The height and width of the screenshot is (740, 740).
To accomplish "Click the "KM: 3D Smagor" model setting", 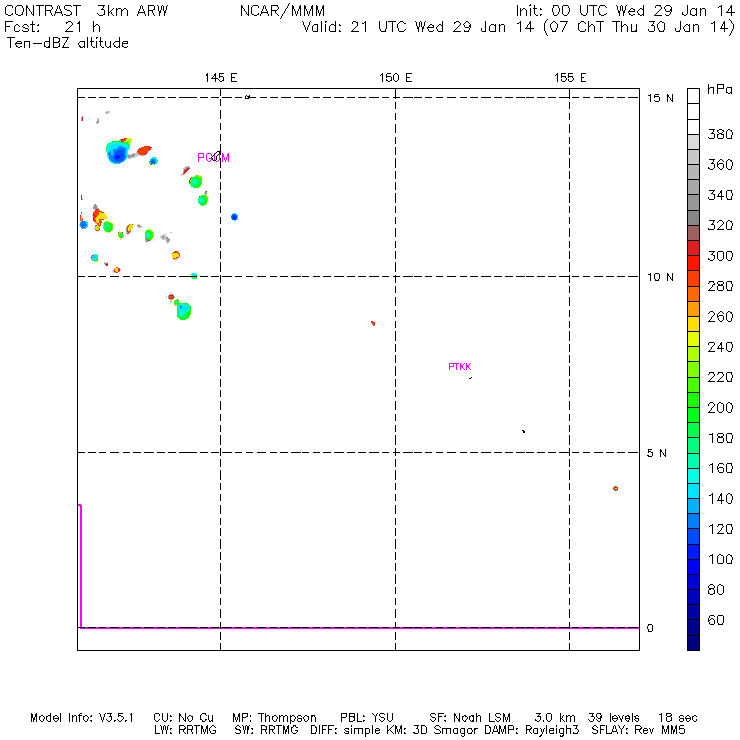I will tap(434, 730).
